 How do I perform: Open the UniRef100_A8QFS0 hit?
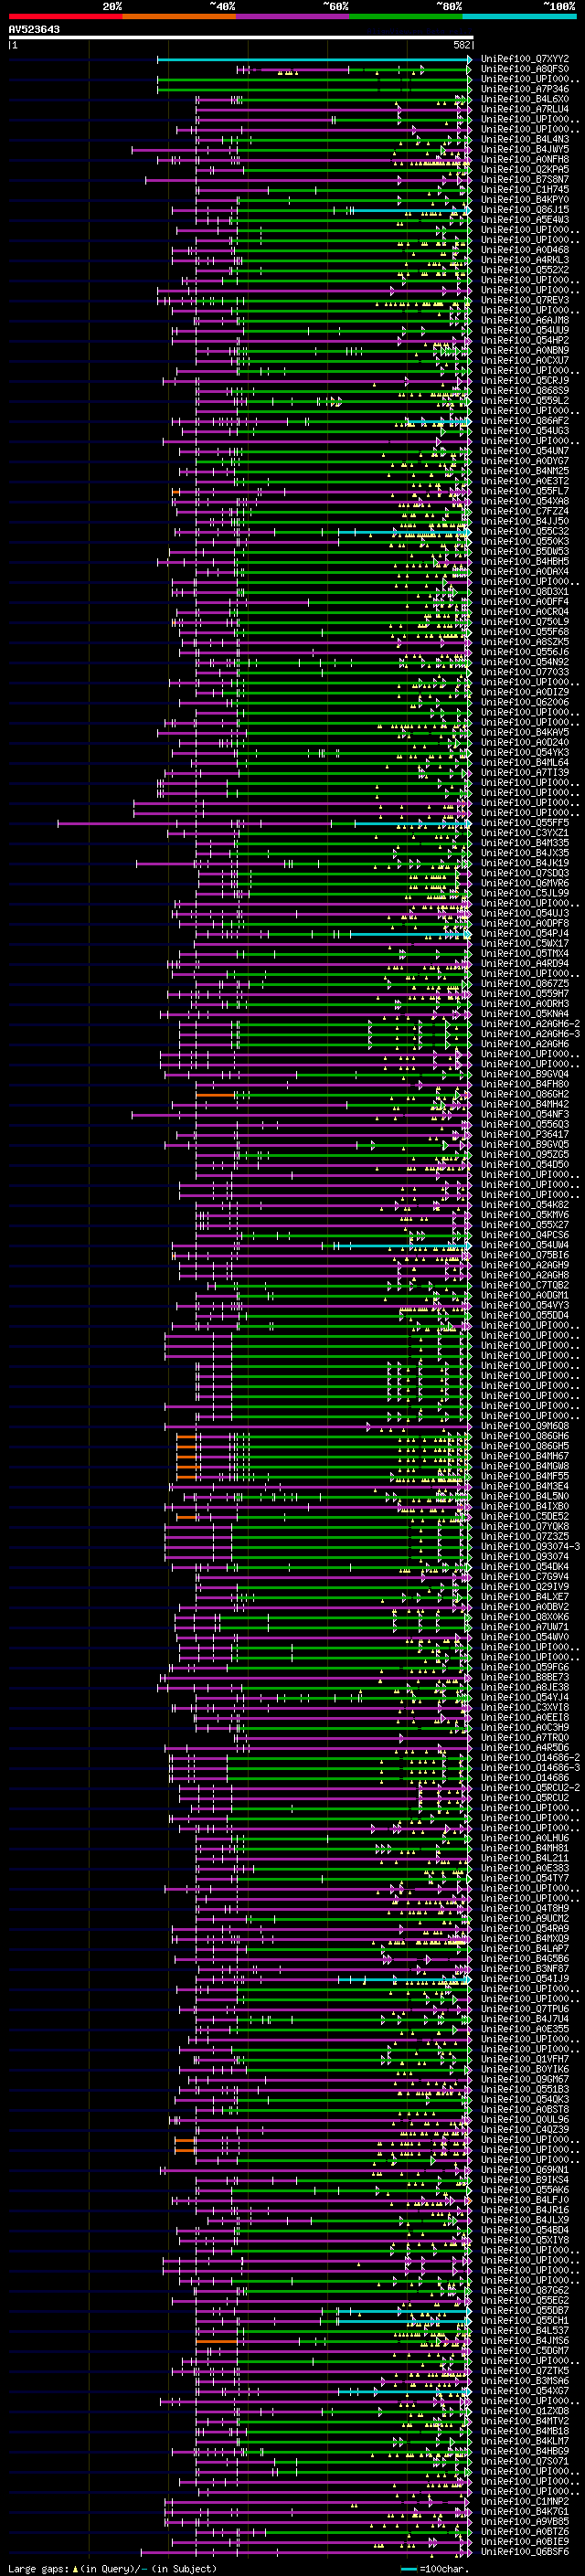point(525,69)
